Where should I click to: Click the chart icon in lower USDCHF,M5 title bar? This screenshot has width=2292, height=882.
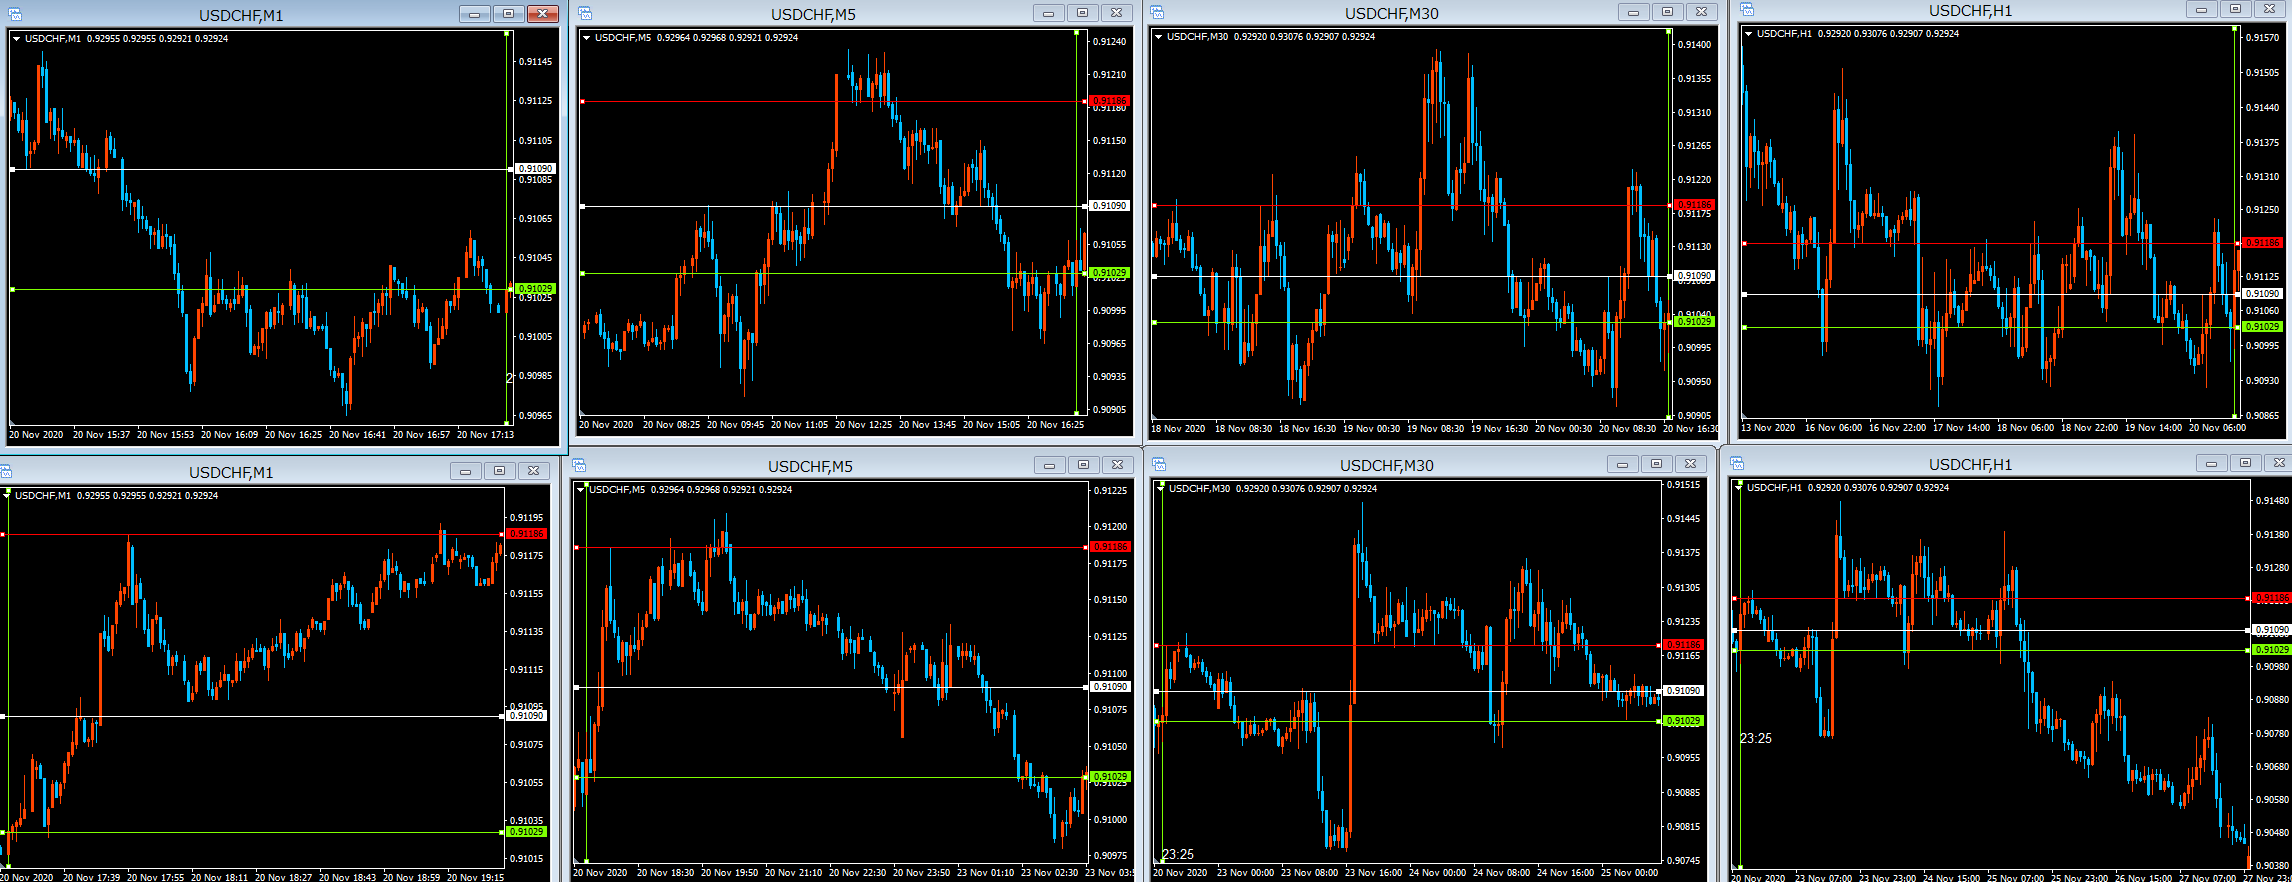click(579, 465)
